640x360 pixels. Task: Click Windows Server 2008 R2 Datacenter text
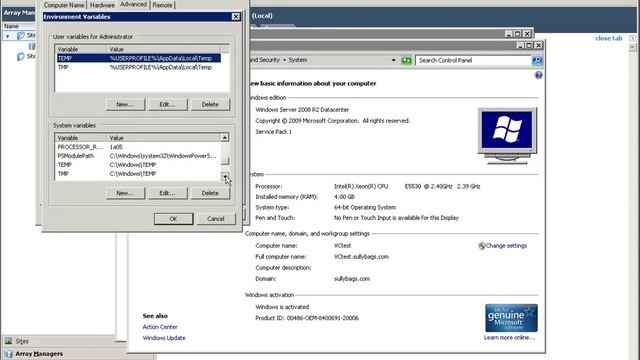pyautogui.click(x=302, y=110)
